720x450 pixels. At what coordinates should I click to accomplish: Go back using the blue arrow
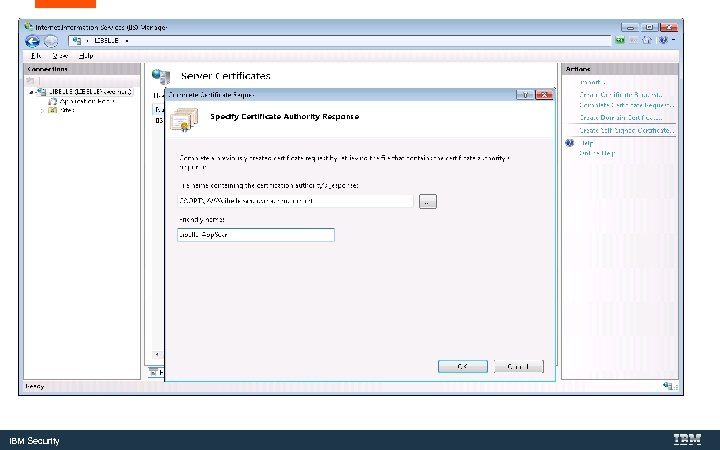[x=33, y=41]
